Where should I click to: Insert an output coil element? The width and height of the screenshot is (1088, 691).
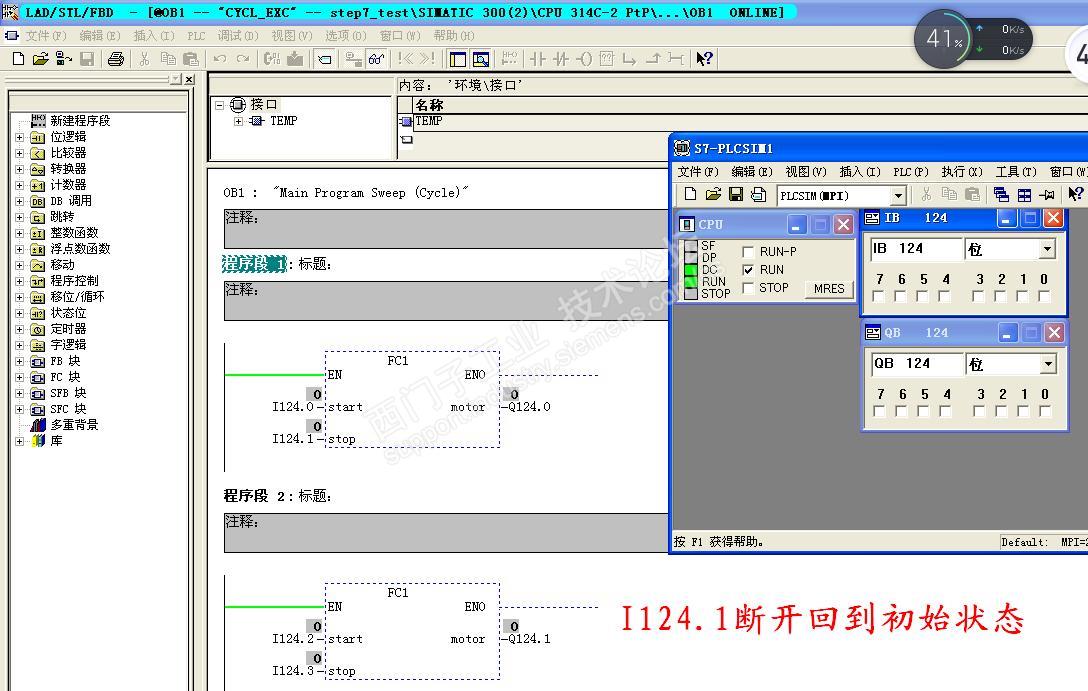(x=584, y=59)
